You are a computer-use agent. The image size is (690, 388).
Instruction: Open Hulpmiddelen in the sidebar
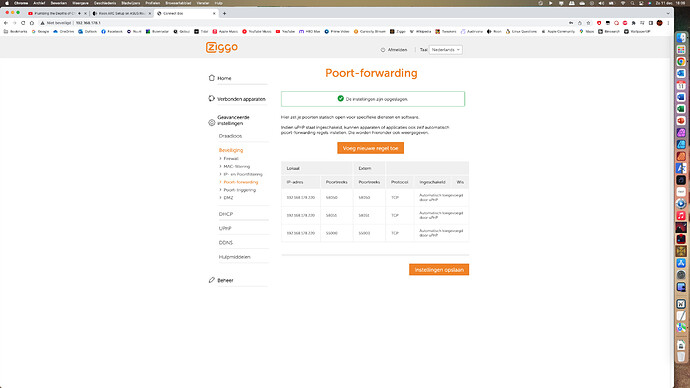(235, 257)
